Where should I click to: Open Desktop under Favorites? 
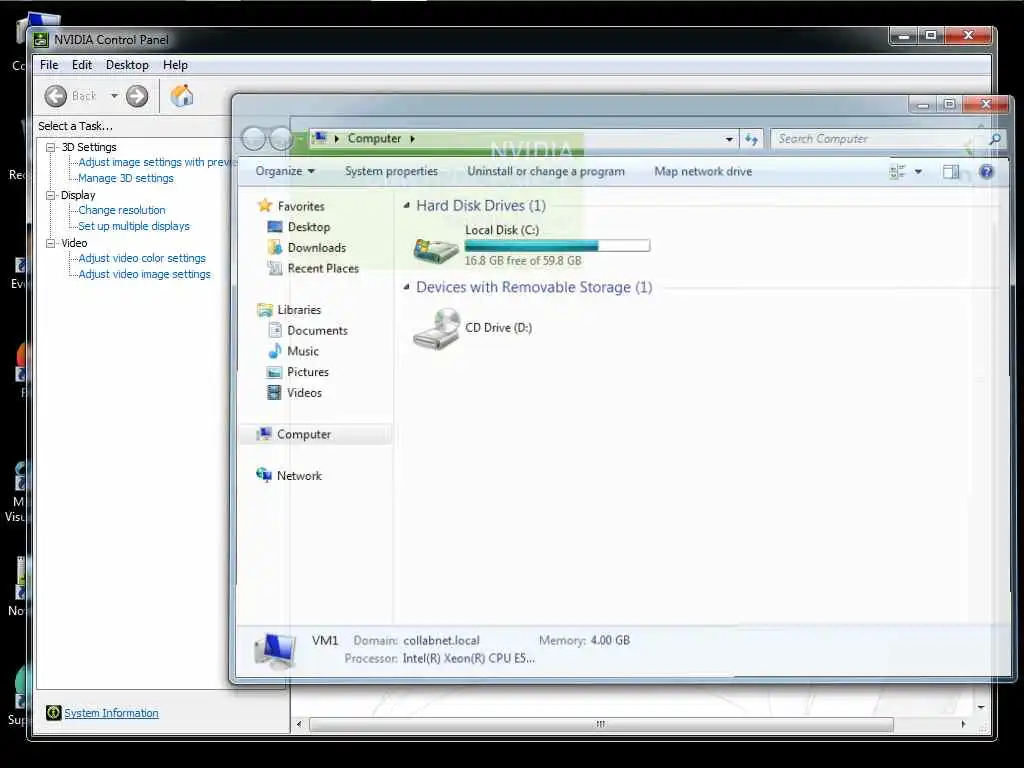click(x=309, y=227)
